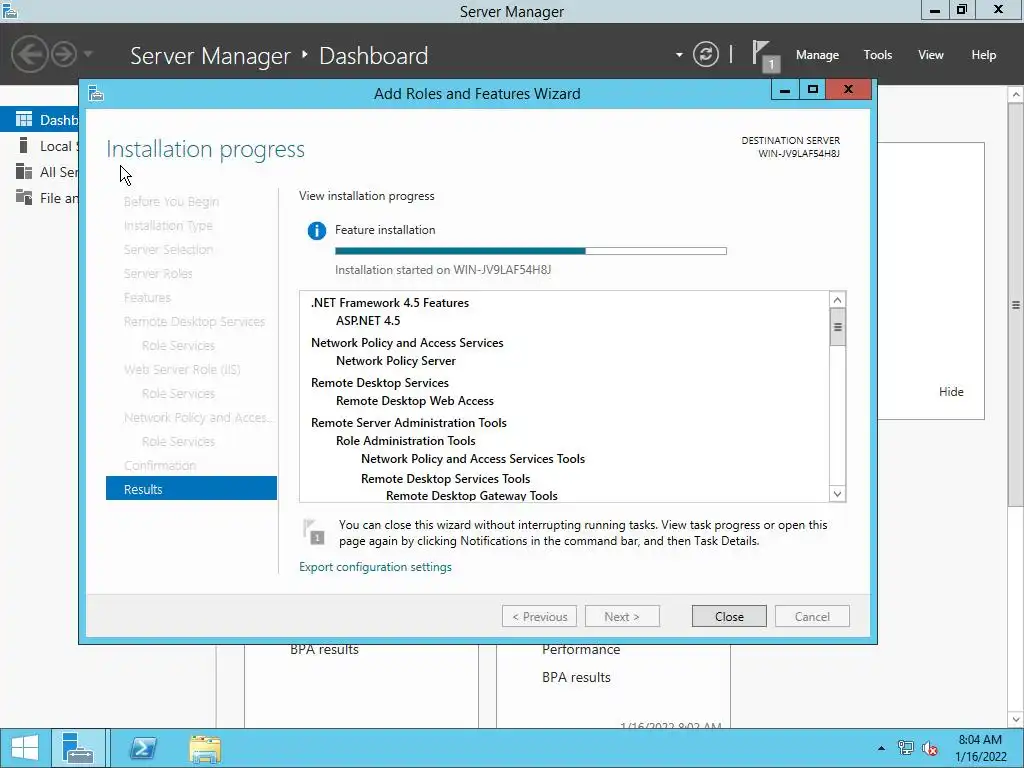Viewport: 1024px width, 768px height.
Task: Select Local Server in left navigation
Action: pyautogui.click(x=40, y=146)
